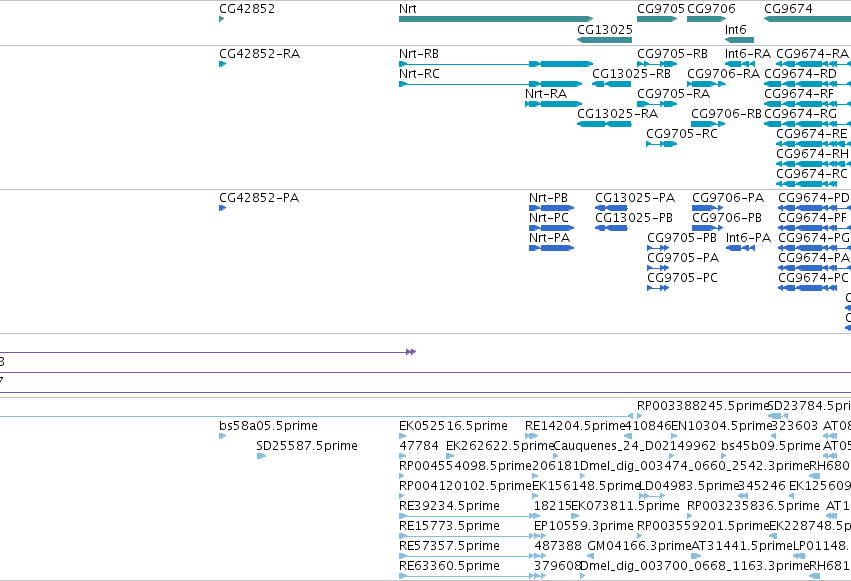Viewport: 851px width, 581px height.
Task: Select the CG9674-RE transcript
Action: point(813,144)
